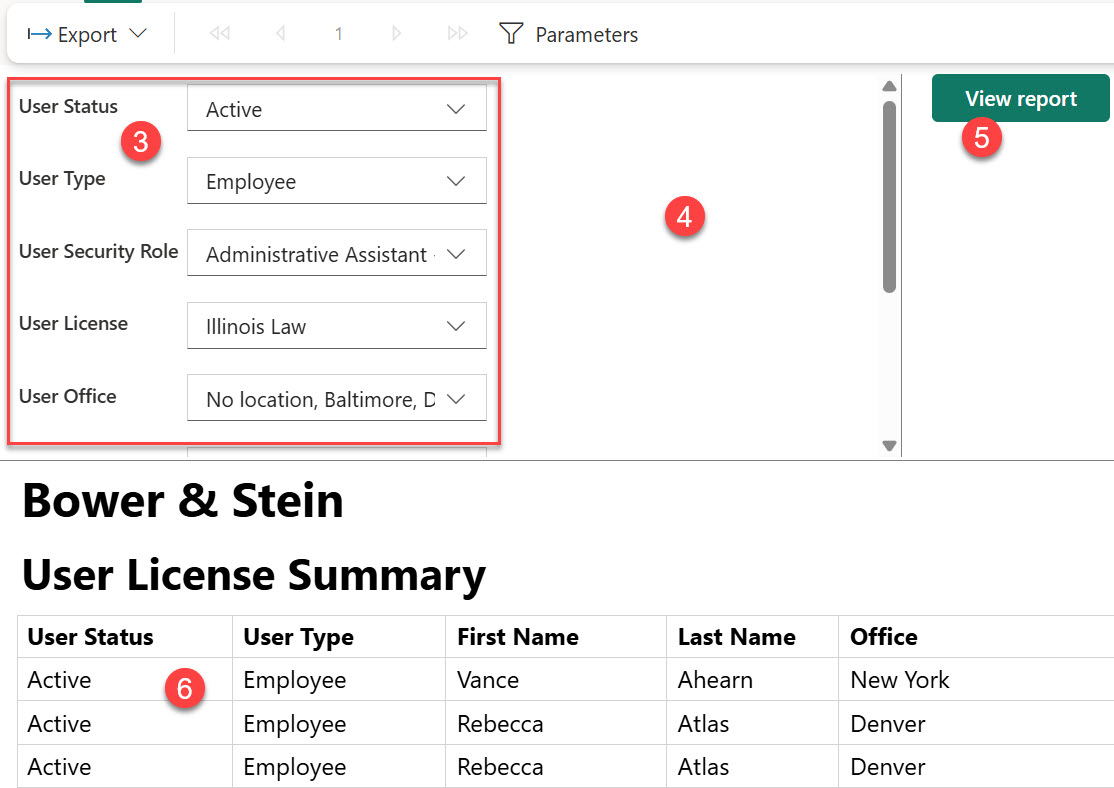Open the User Security Role dropdown

[337, 253]
